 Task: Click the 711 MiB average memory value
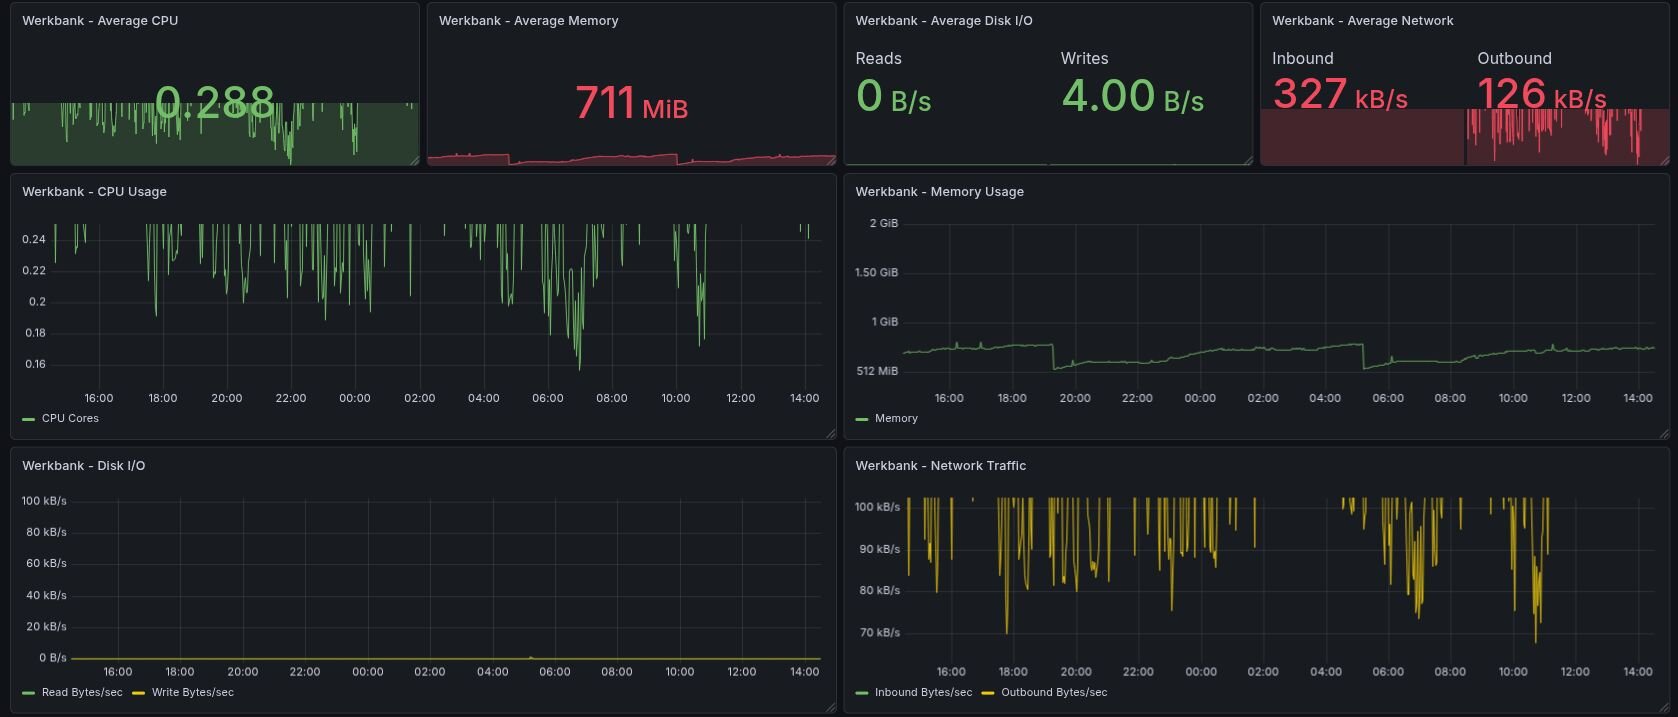(x=631, y=103)
